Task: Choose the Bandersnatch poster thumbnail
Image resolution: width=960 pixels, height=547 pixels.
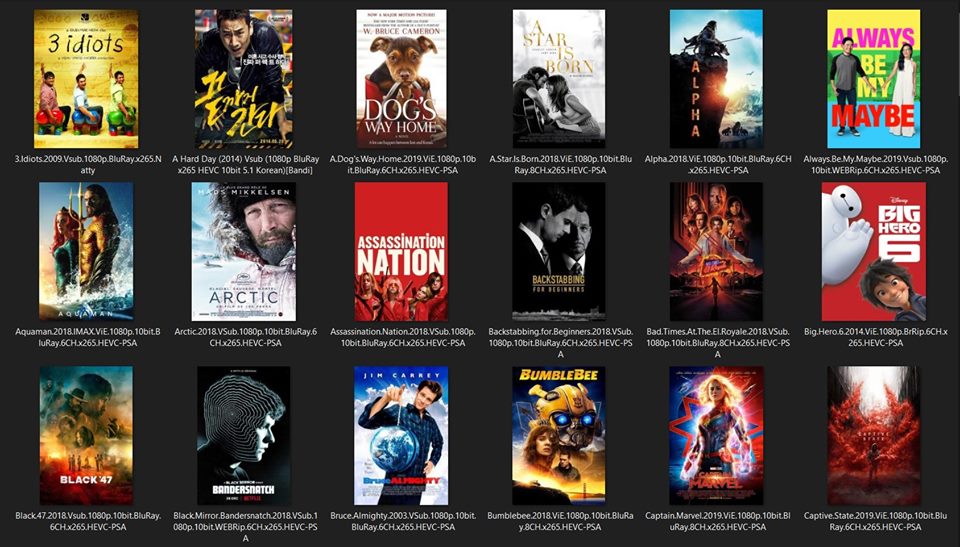Action: tap(243, 436)
